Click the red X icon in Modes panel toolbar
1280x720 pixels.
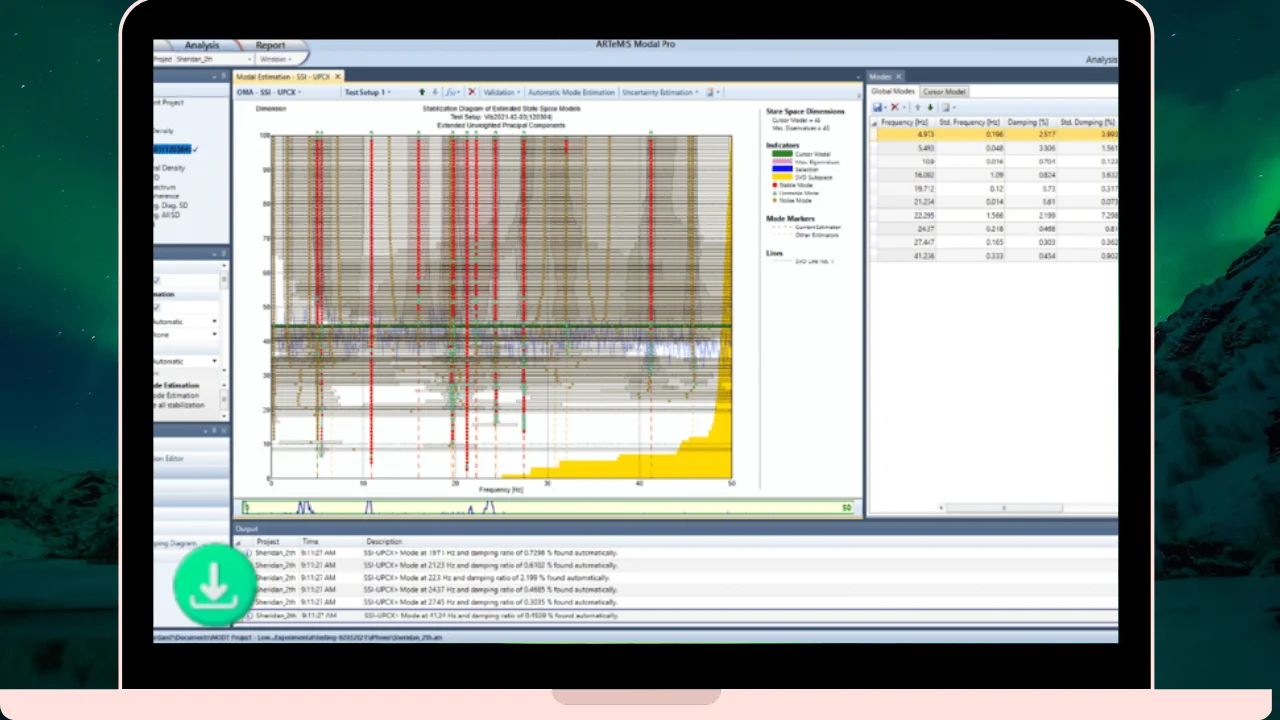(x=895, y=107)
